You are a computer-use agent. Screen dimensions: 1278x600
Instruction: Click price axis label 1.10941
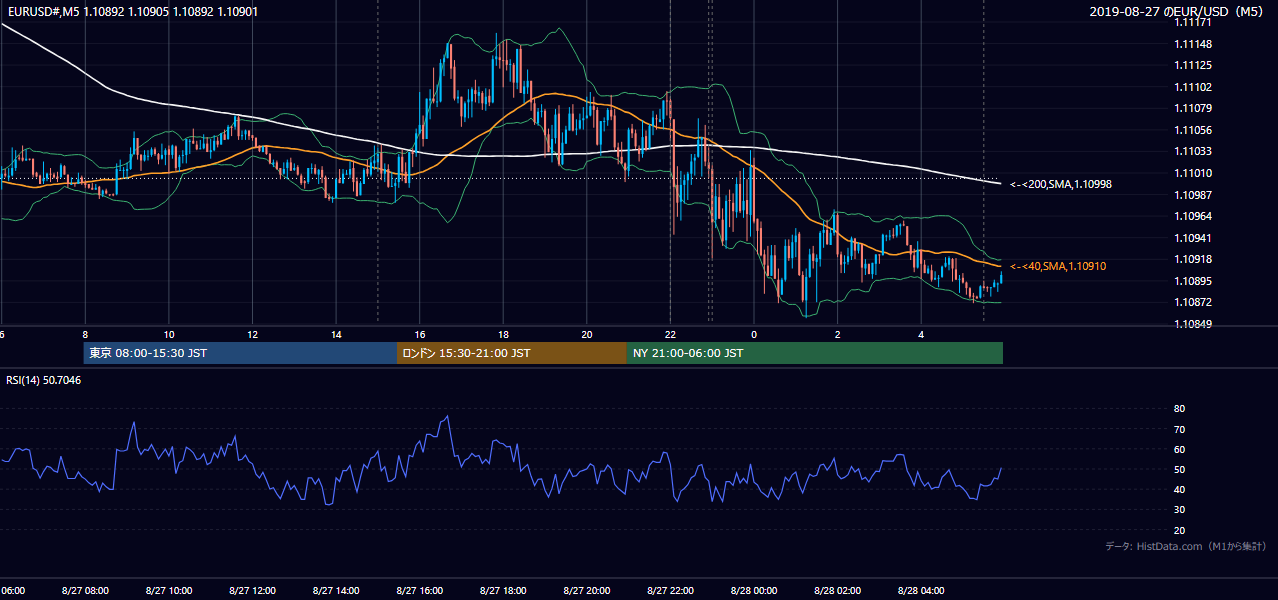1193,238
